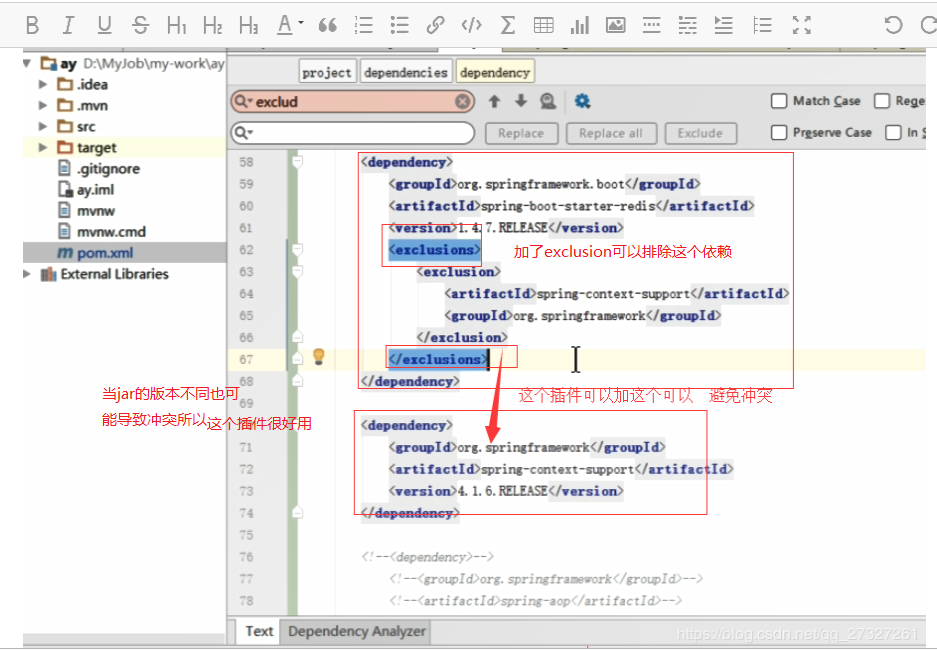Insert heading level 3
The height and width of the screenshot is (650, 937).
click(x=249, y=25)
